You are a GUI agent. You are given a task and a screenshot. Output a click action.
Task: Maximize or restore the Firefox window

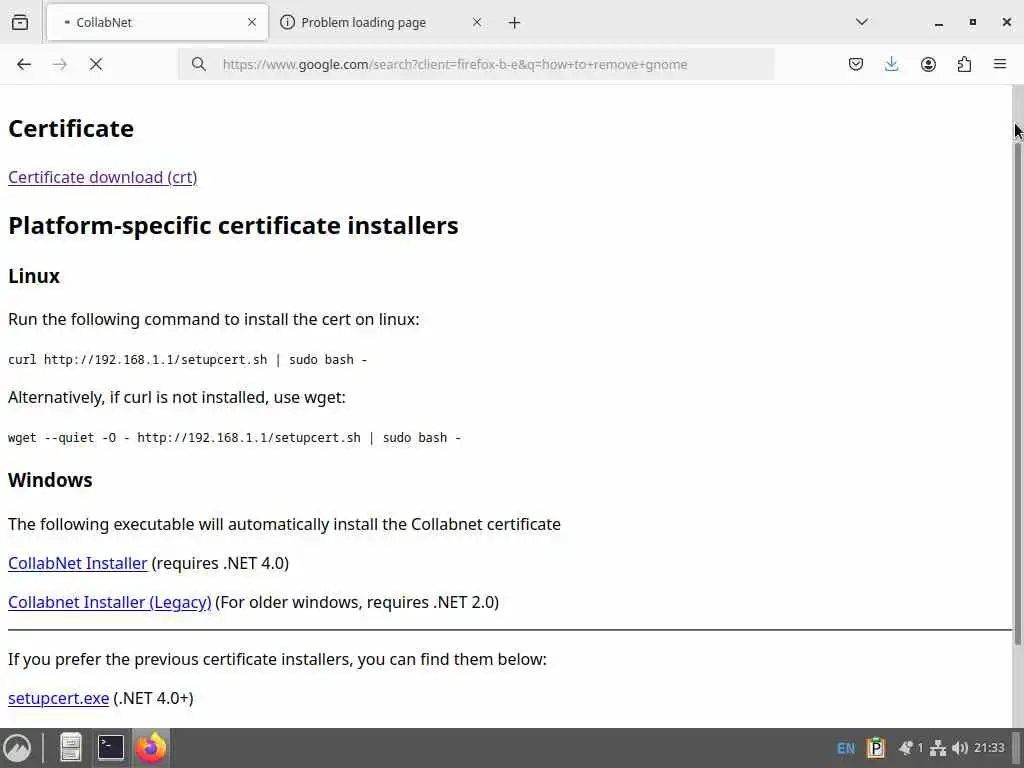[x=973, y=22]
